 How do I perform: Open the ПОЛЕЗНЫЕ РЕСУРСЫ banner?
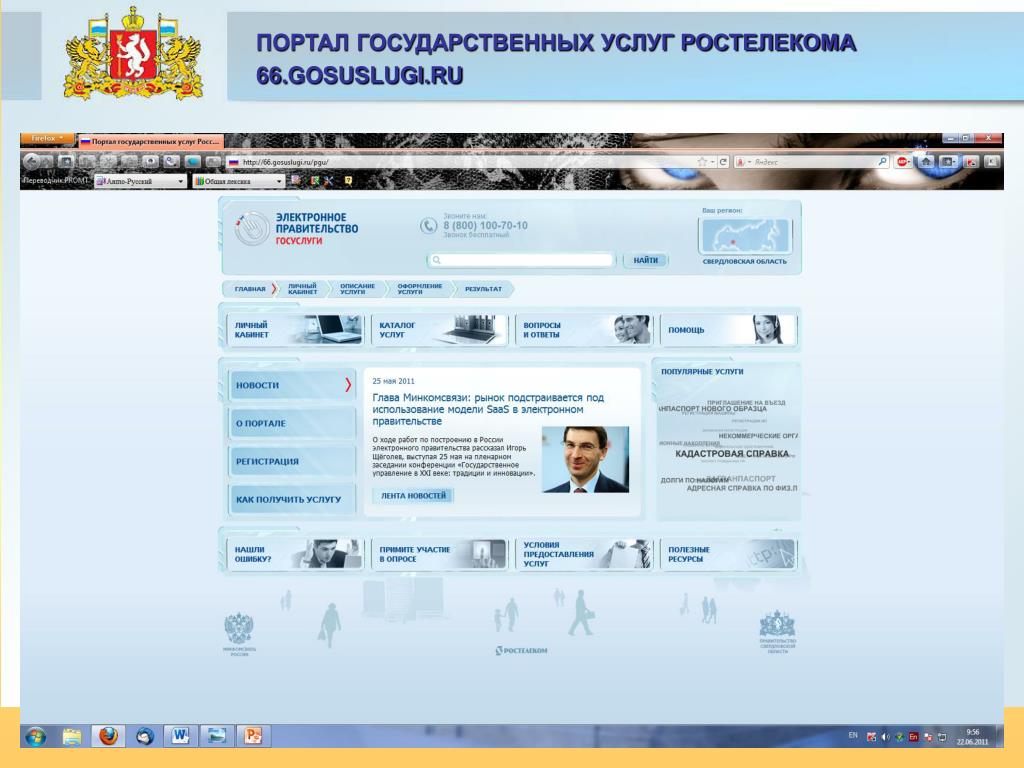coord(728,554)
